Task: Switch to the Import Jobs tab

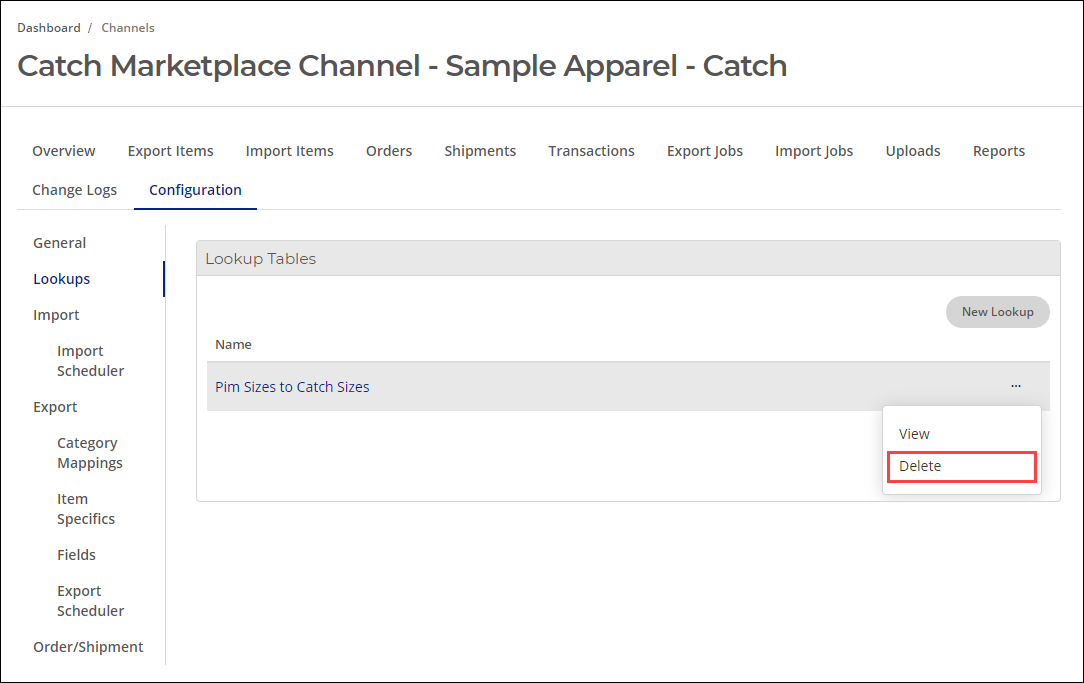Action: [x=814, y=151]
